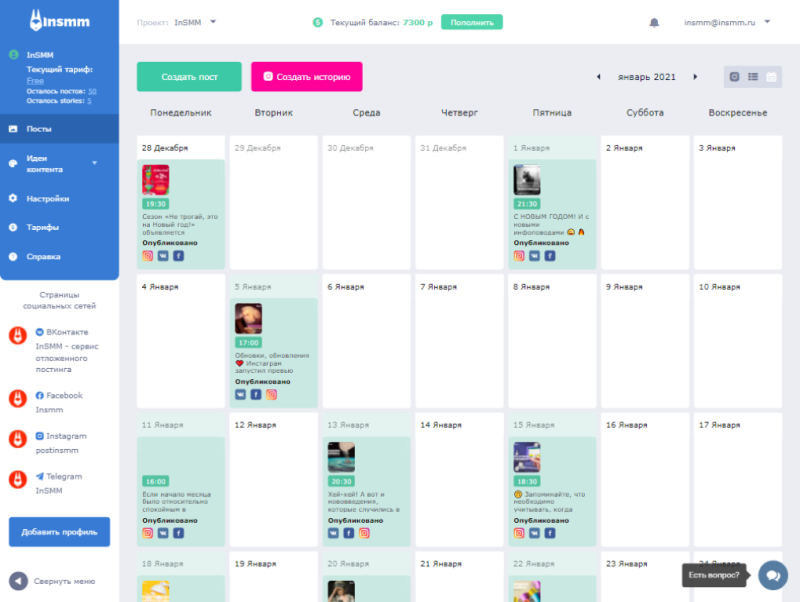Viewport: 800px width, 602px height.
Task: Click the Telegram profile avatar icon
Action: click(18, 480)
